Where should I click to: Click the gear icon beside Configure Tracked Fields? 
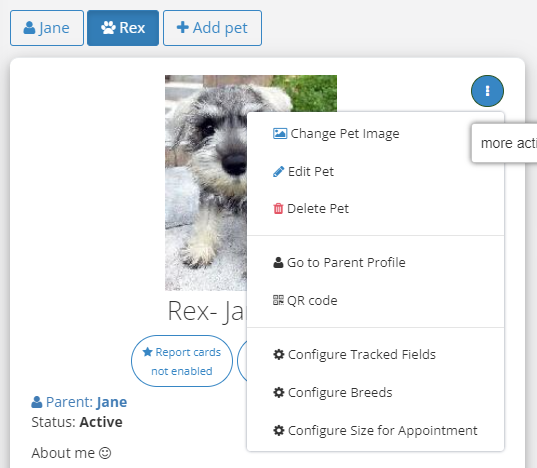pos(278,354)
